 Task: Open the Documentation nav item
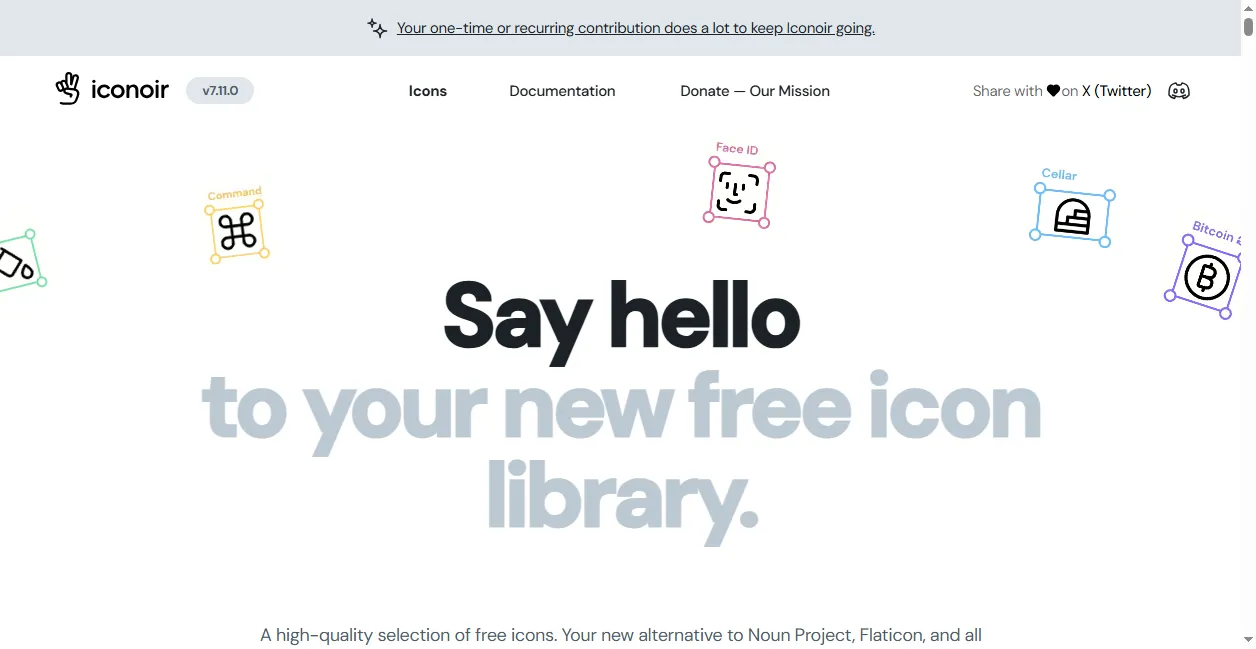tap(562, 91)
